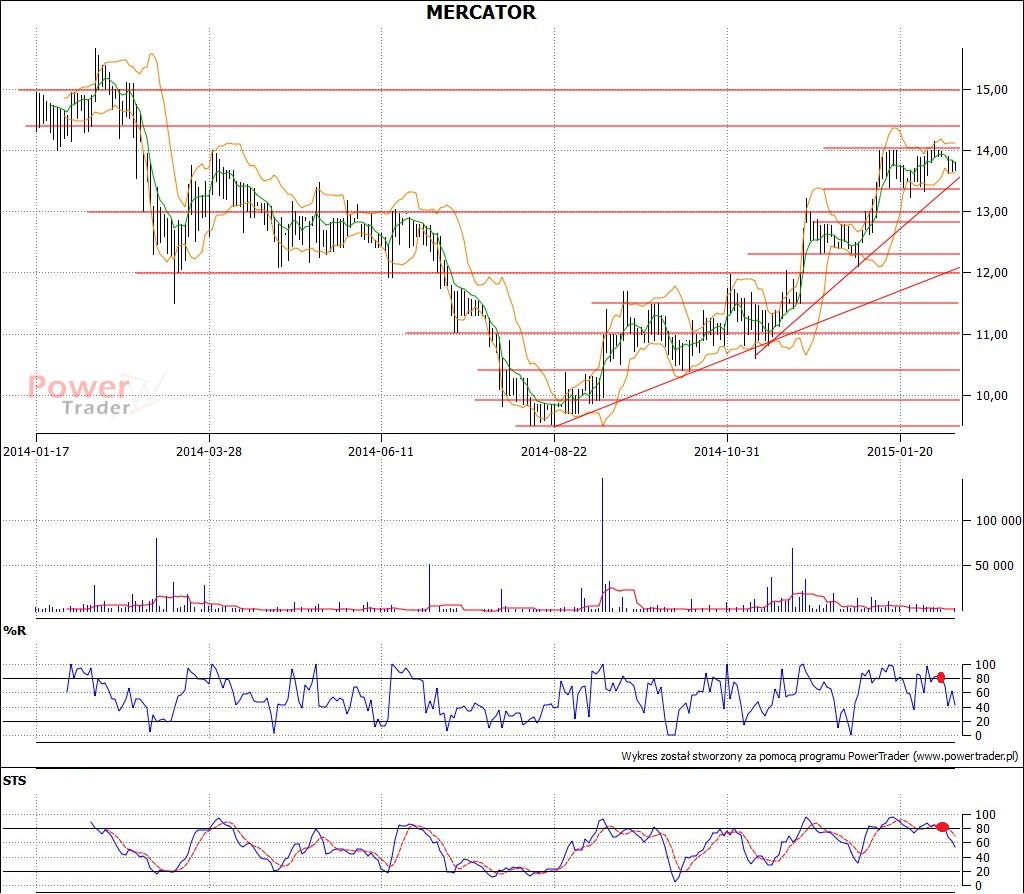
Task: Select the 2014-10-31 date label
Action: [727, 451]
